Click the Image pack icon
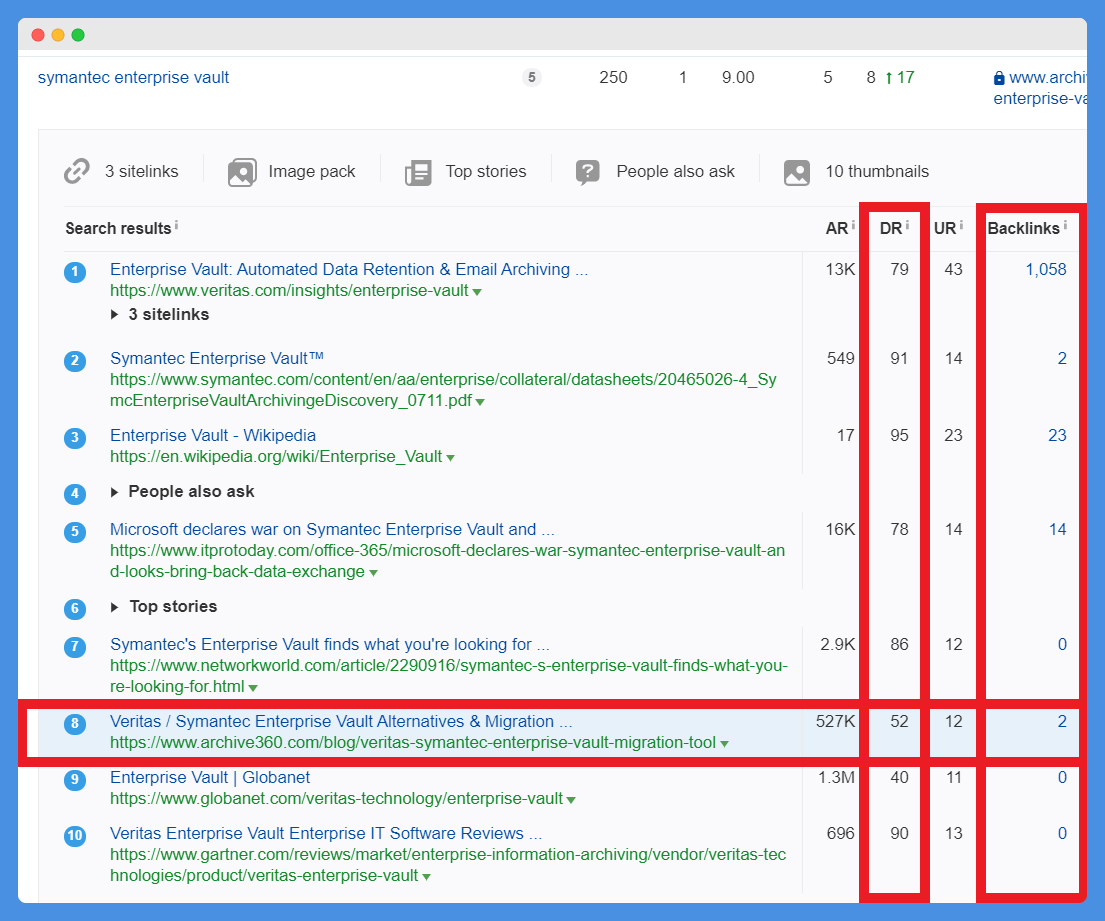Screen dimensions: 1105x921 242,172
